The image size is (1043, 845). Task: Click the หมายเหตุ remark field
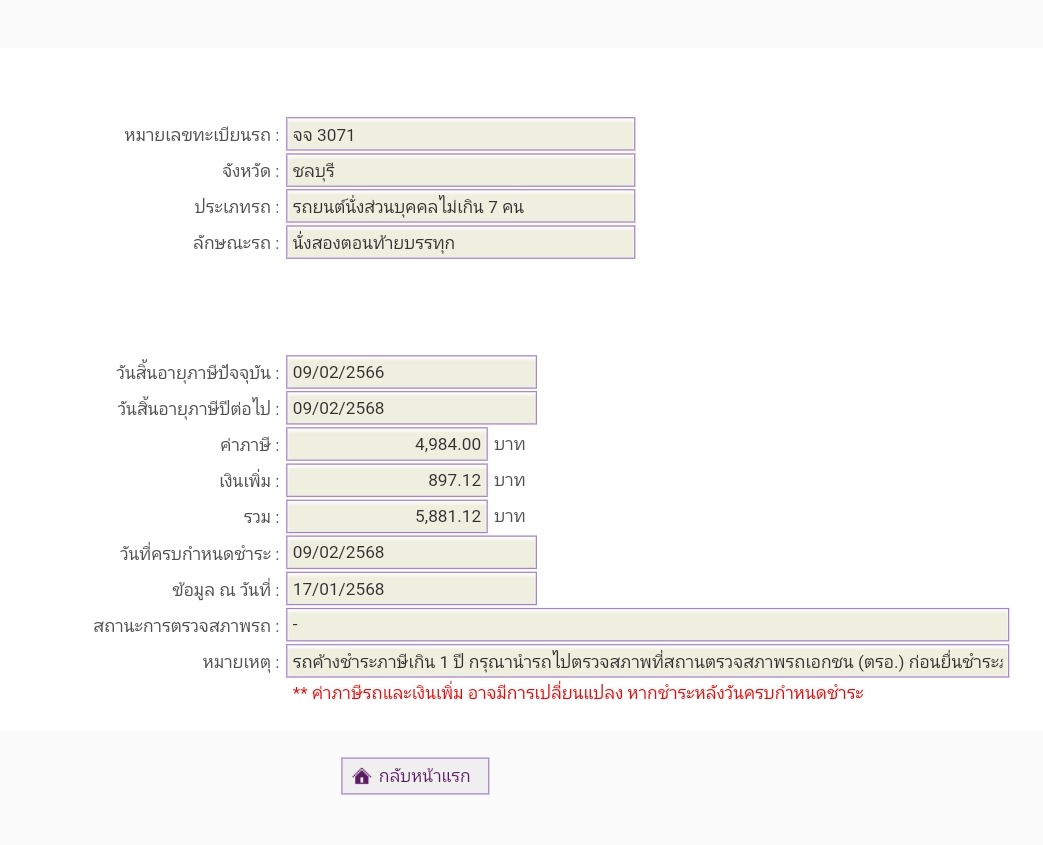647,661
